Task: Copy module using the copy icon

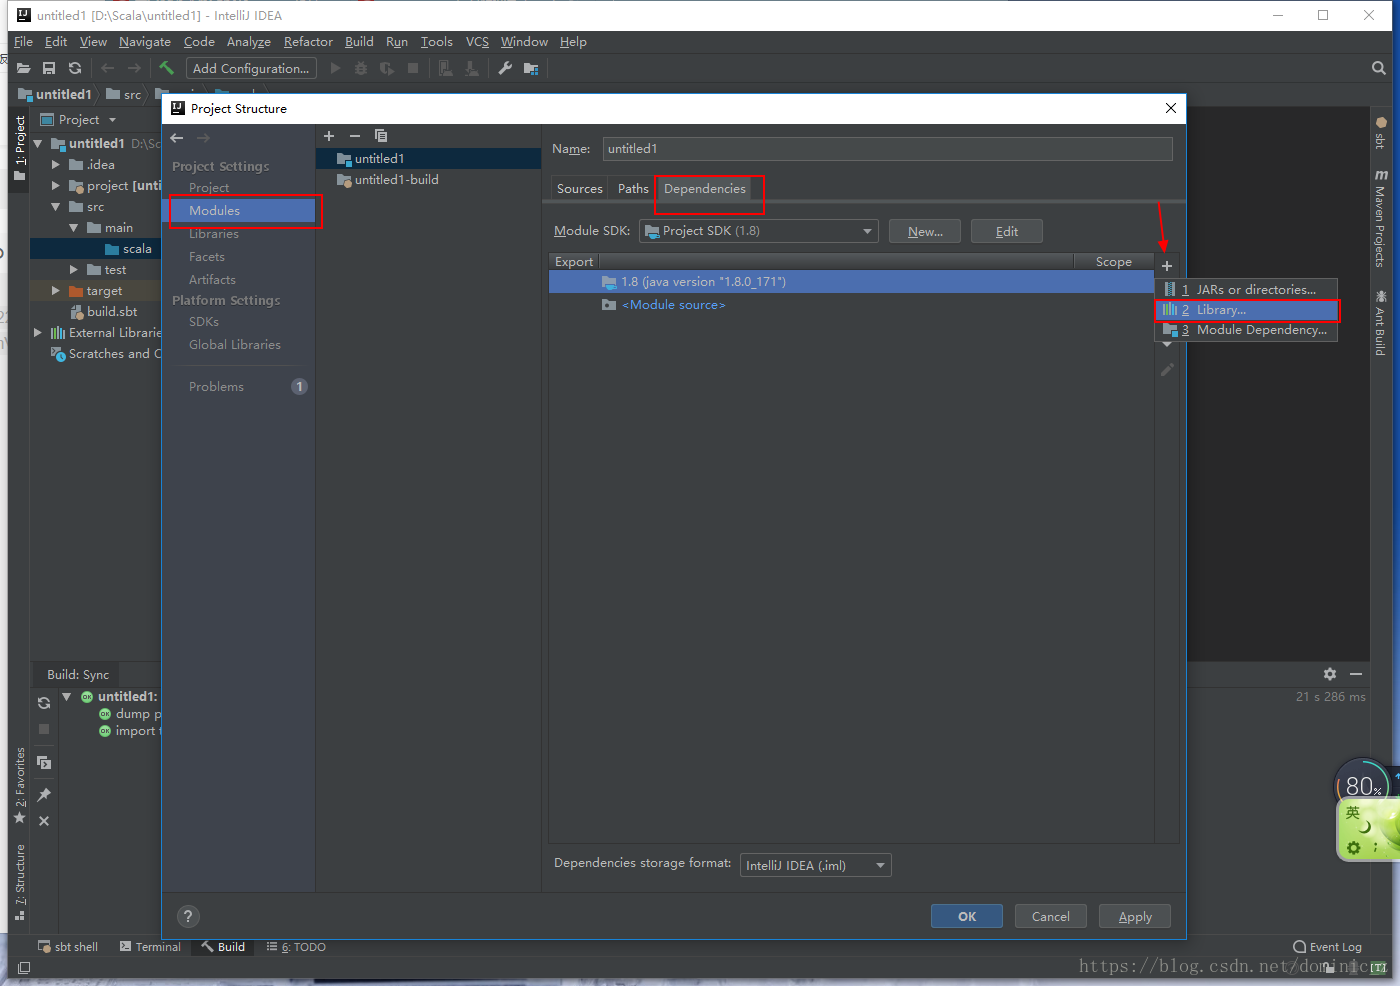Action: click(381, 136)
